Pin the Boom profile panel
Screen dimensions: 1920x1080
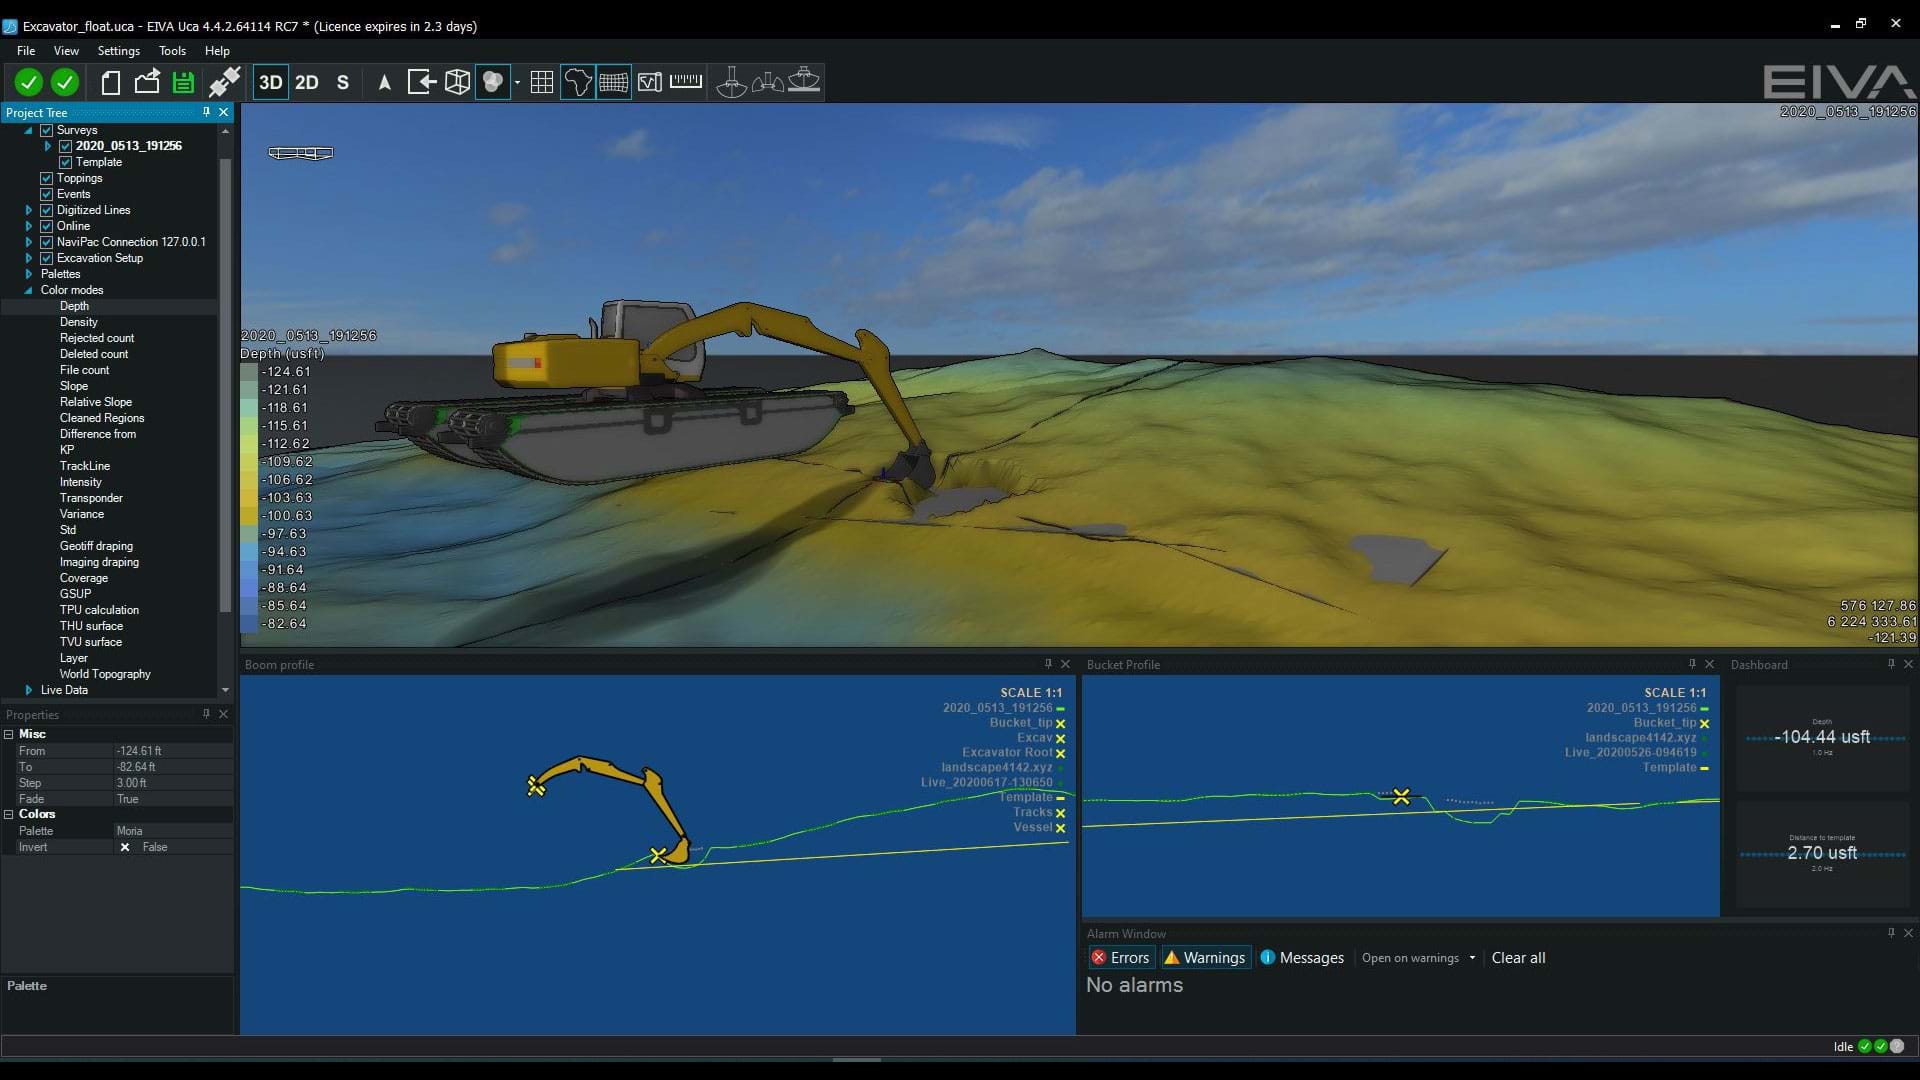tap(1048, 664)
